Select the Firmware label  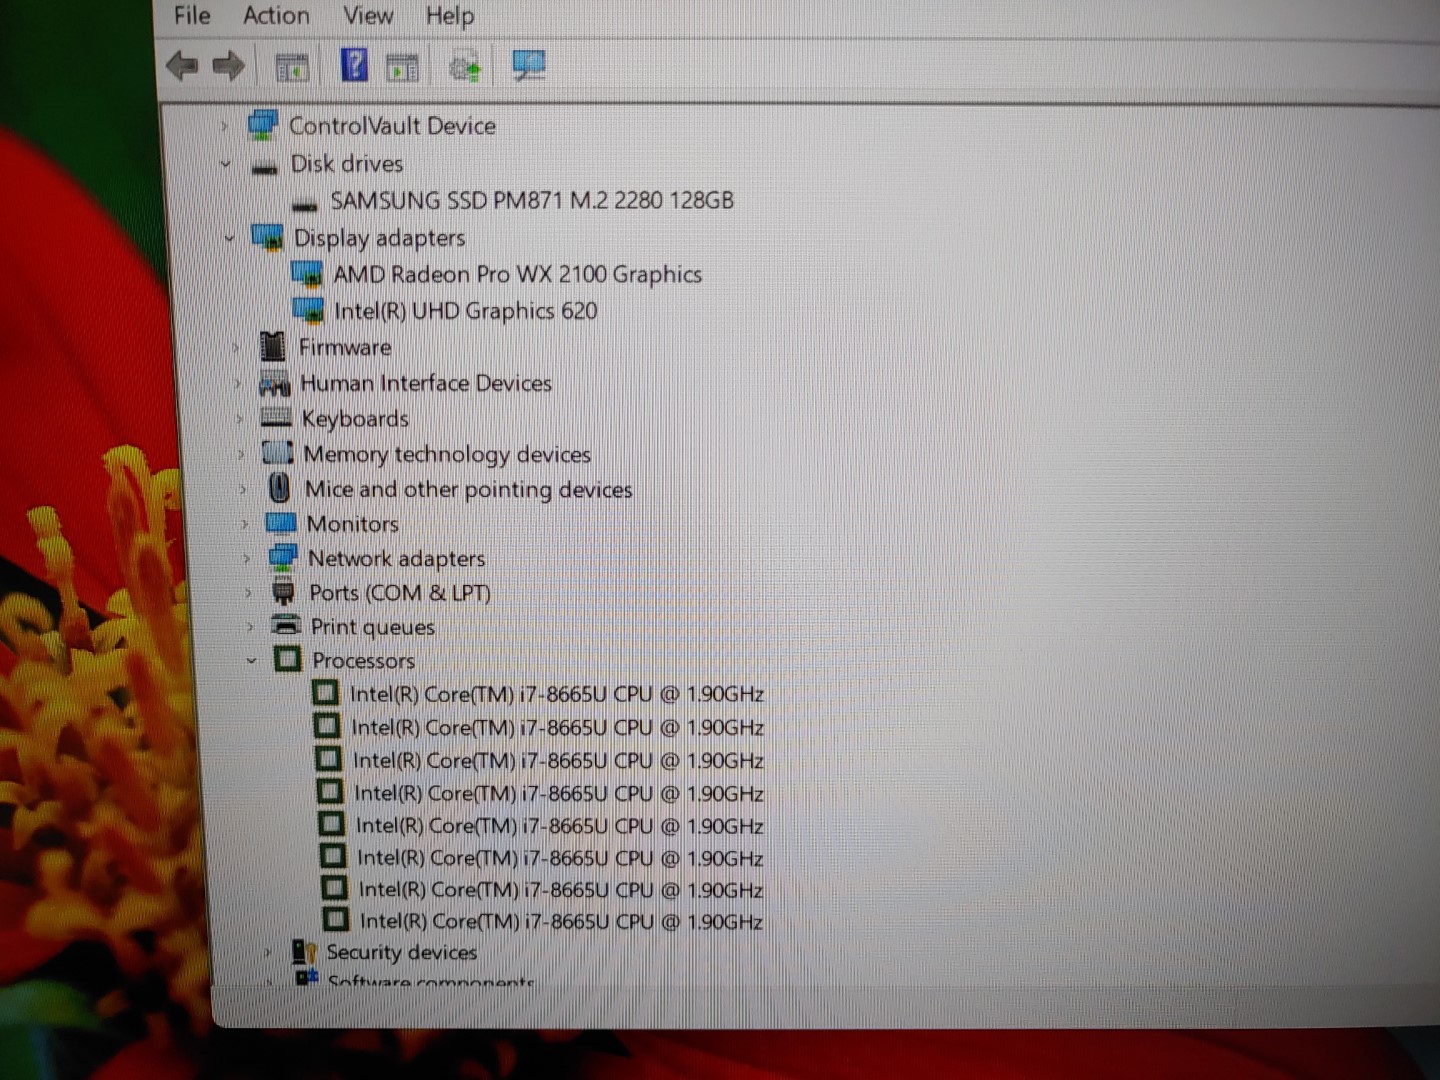coord(345,347)
